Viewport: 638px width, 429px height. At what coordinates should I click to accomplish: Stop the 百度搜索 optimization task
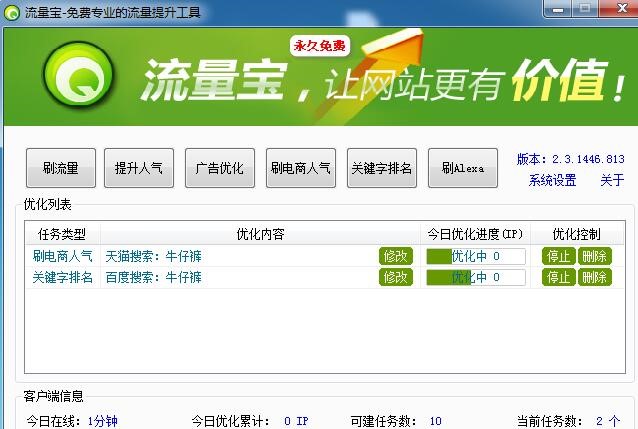pyautogui.click(x=558, y=277)
